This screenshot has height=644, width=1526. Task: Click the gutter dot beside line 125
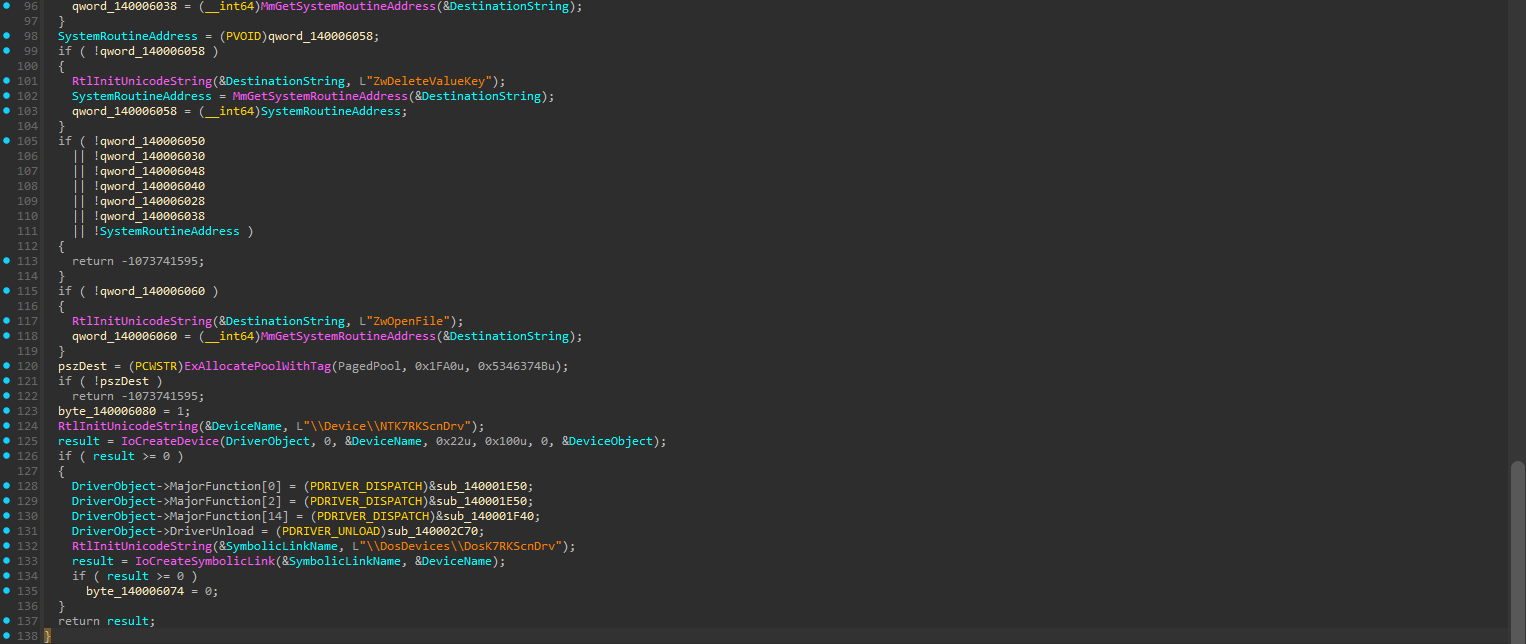(7, 441)
